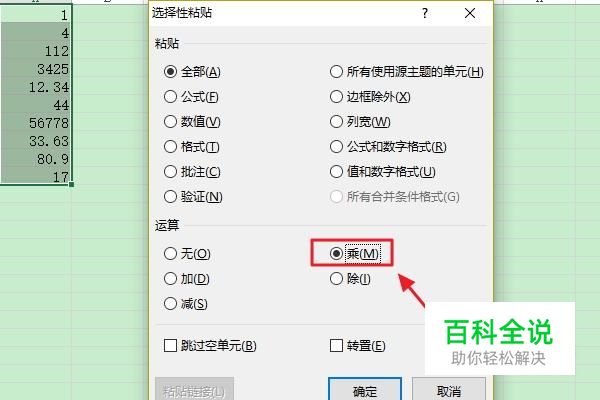Select 数值(V) paste option
The image size is (600, 400).
[192, 122]
